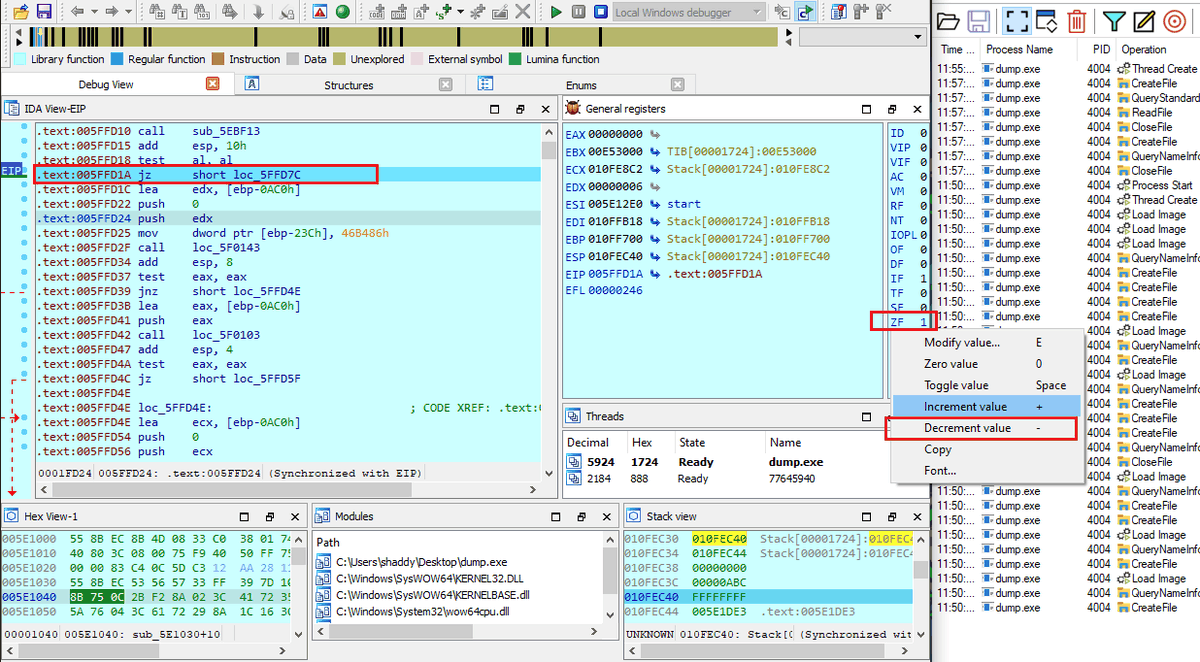Save the IDA database with the floppy icon
The width and height of the screenshot is (1200, 662).
pyautogui.click(x=44, y=12)
